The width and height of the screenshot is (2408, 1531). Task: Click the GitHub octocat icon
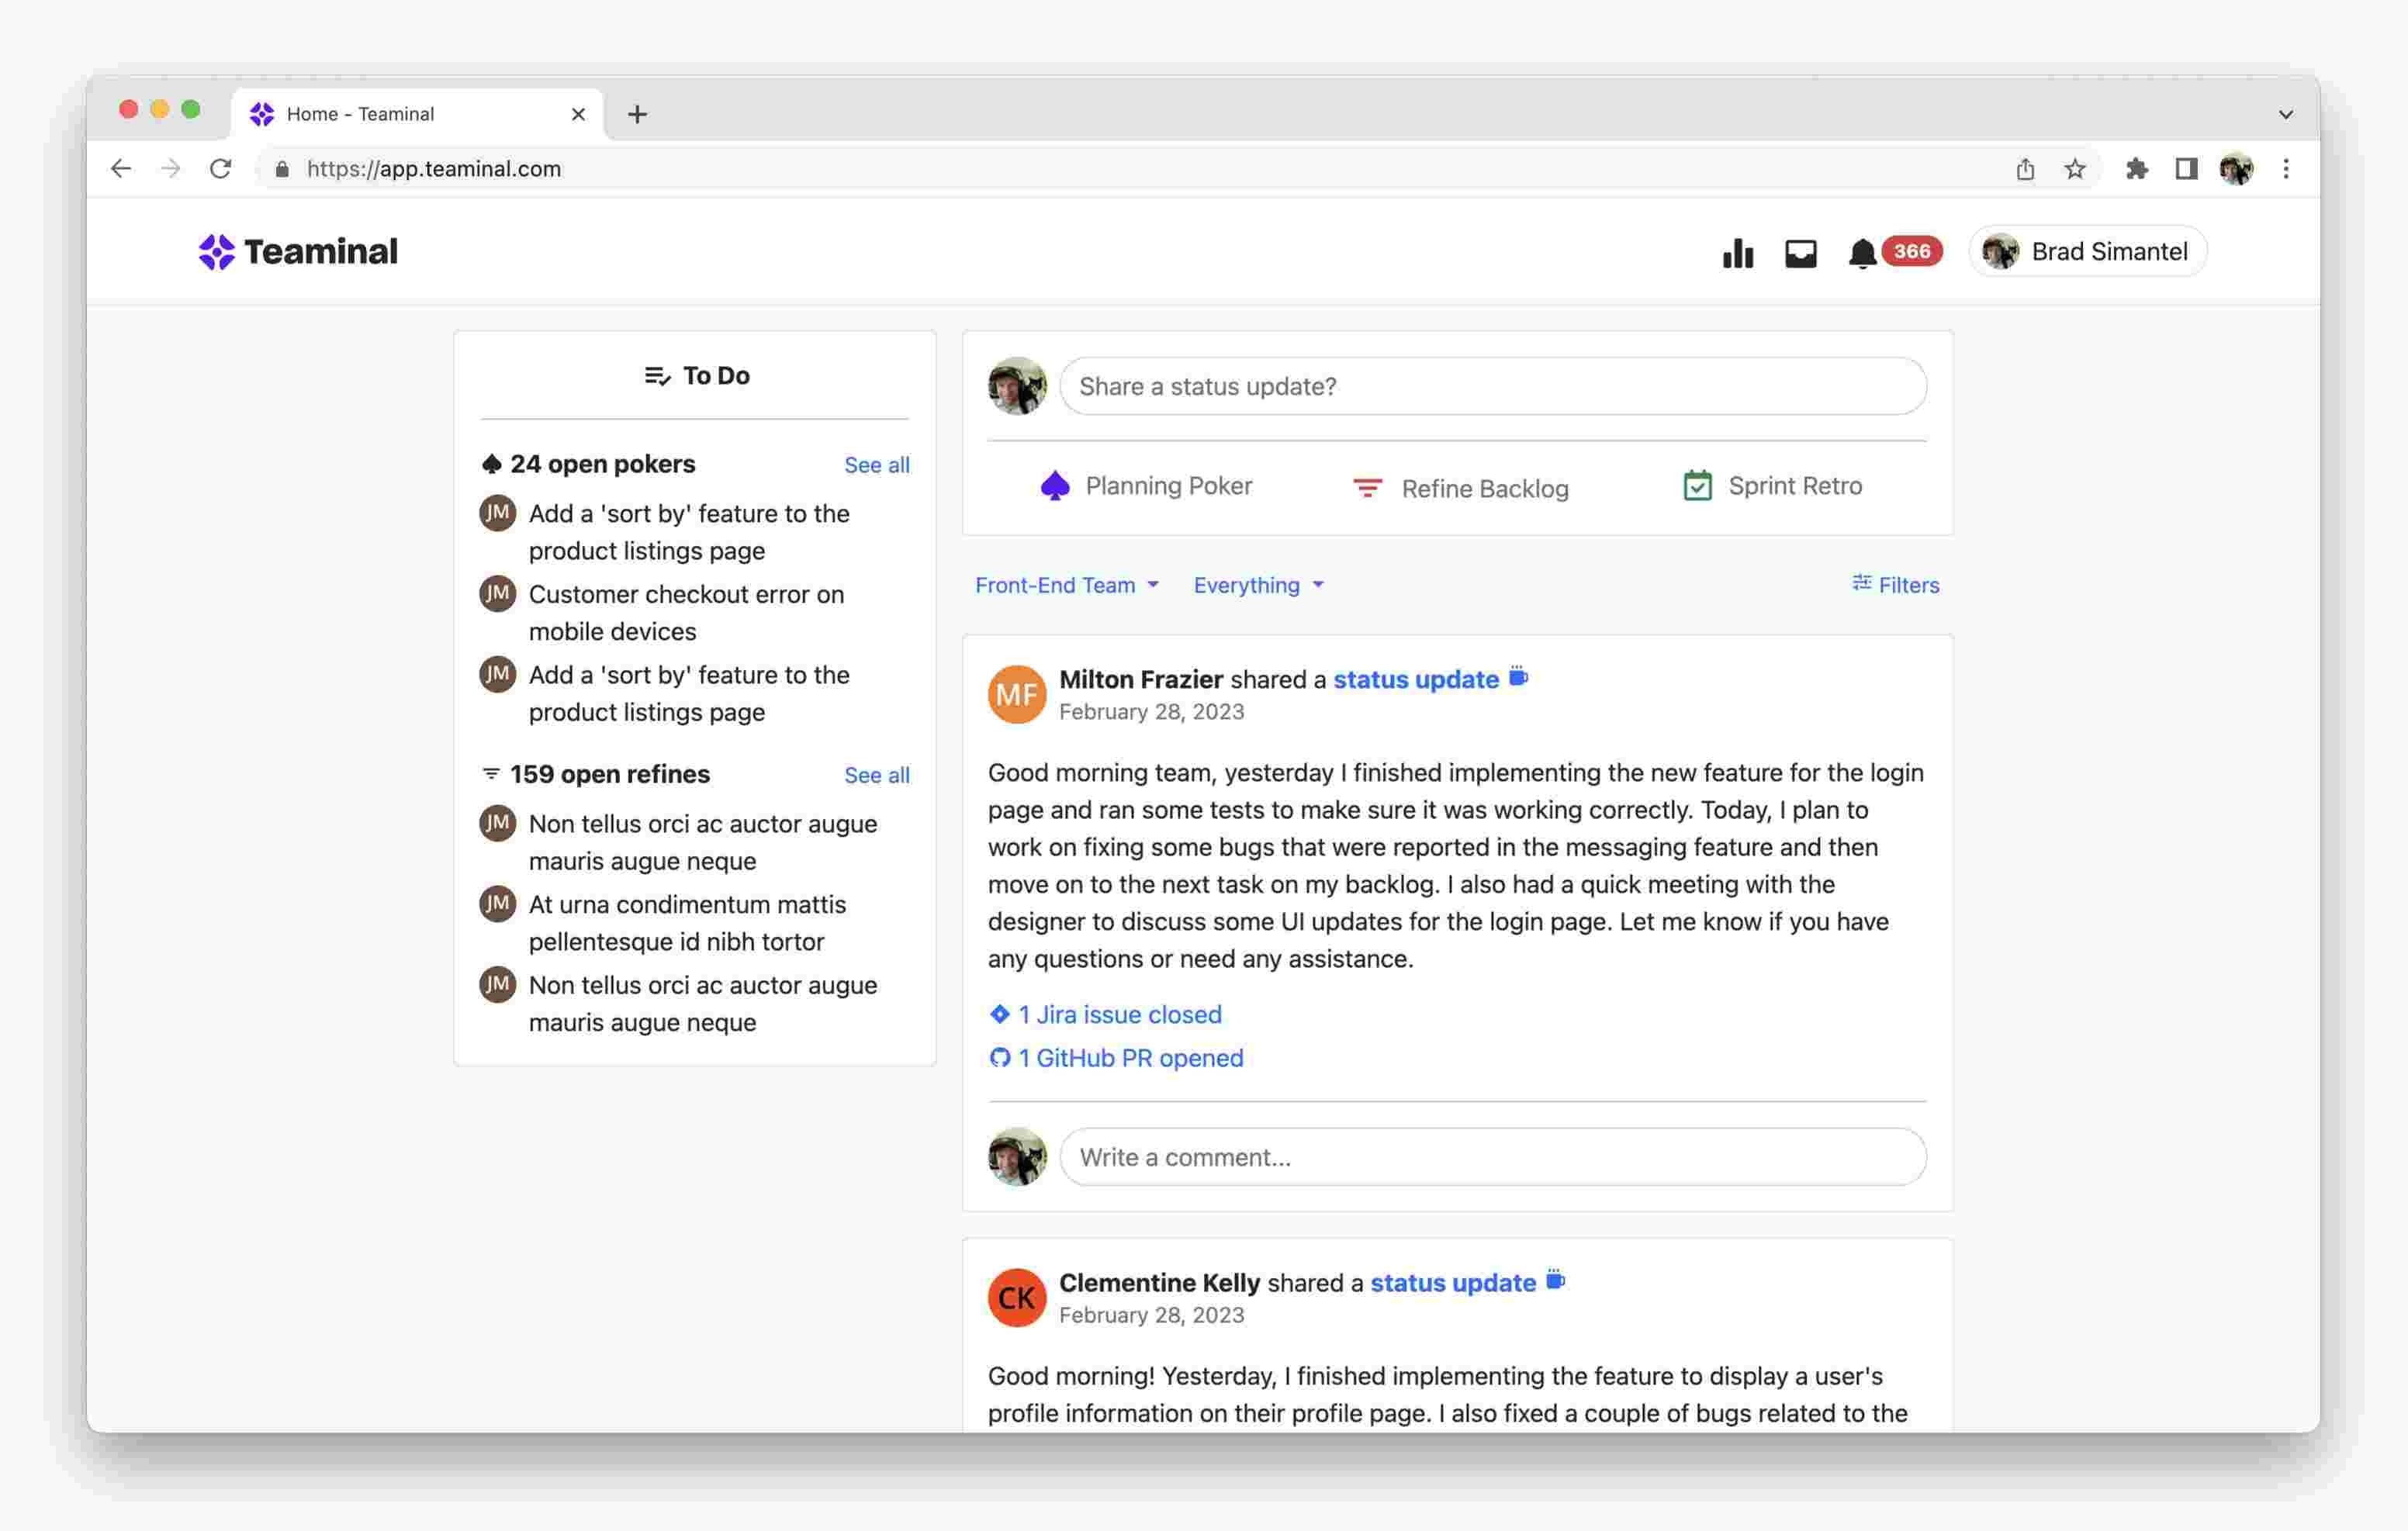999,1058
